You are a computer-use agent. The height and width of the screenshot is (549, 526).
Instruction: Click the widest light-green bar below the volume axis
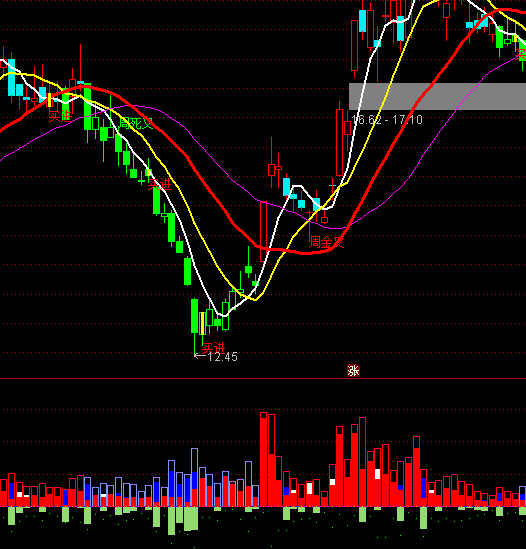[191, 519]
